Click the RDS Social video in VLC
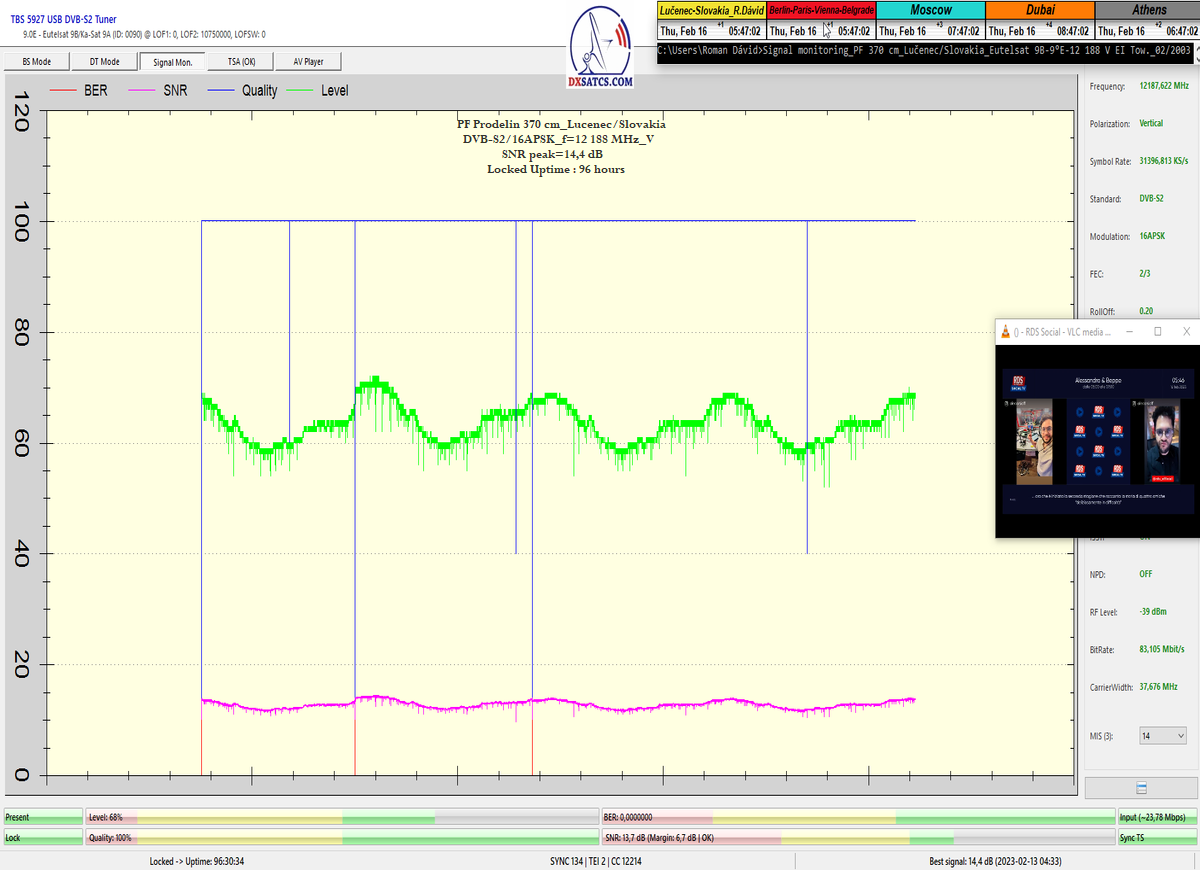 coord(1097,440)
